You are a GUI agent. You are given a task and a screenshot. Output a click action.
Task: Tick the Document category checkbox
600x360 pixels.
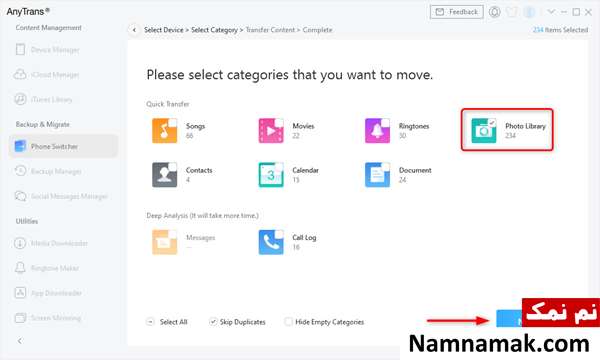pyautogui.click(x=386, y=167)
